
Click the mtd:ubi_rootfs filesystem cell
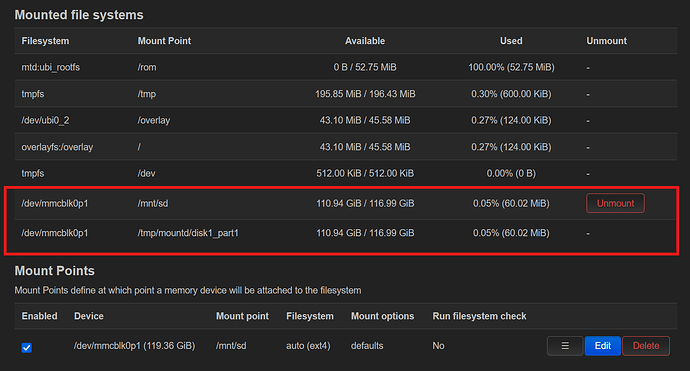[51, 67]
